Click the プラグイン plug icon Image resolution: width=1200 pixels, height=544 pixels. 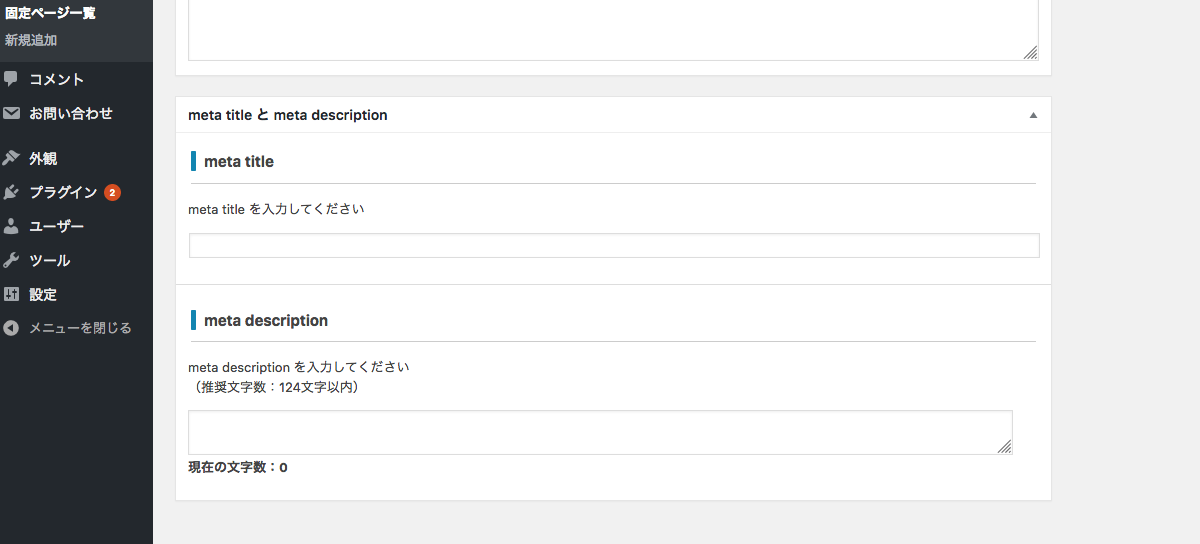11,192
